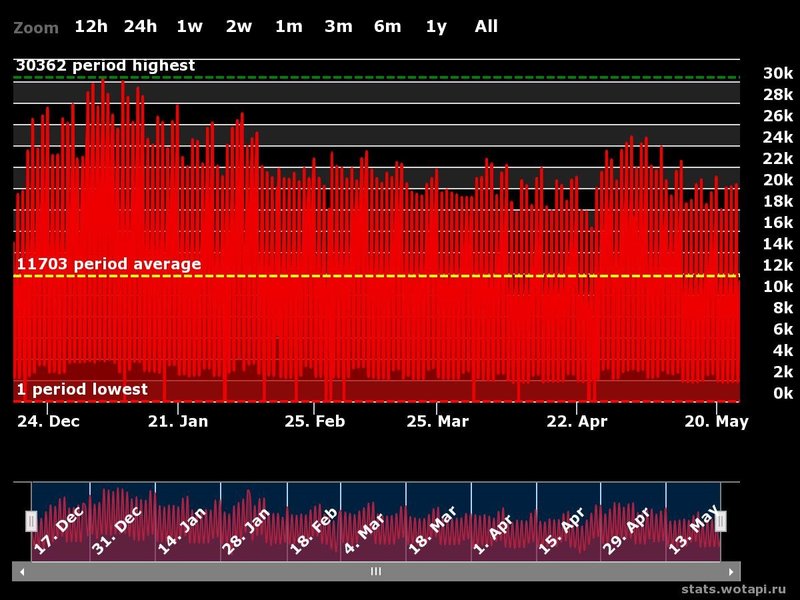Click the 1 period lowest label

80,388
